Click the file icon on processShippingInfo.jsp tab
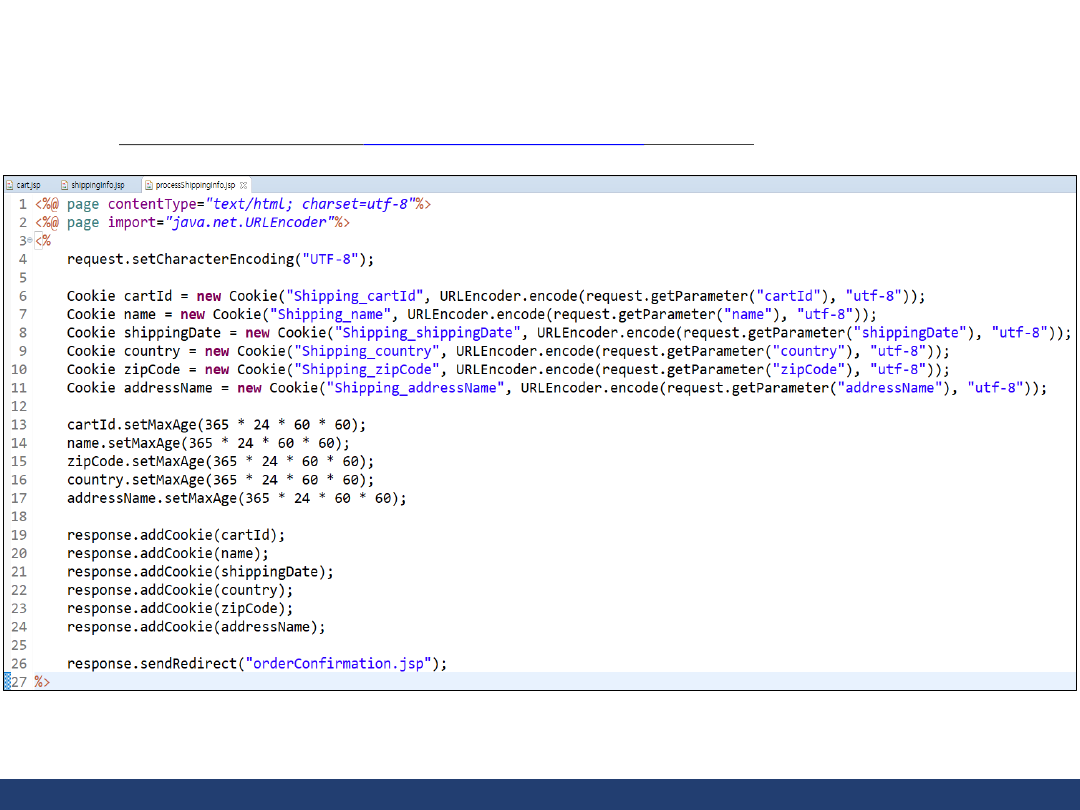Screen dimensions: 1080x810 [x=148, y=185]
